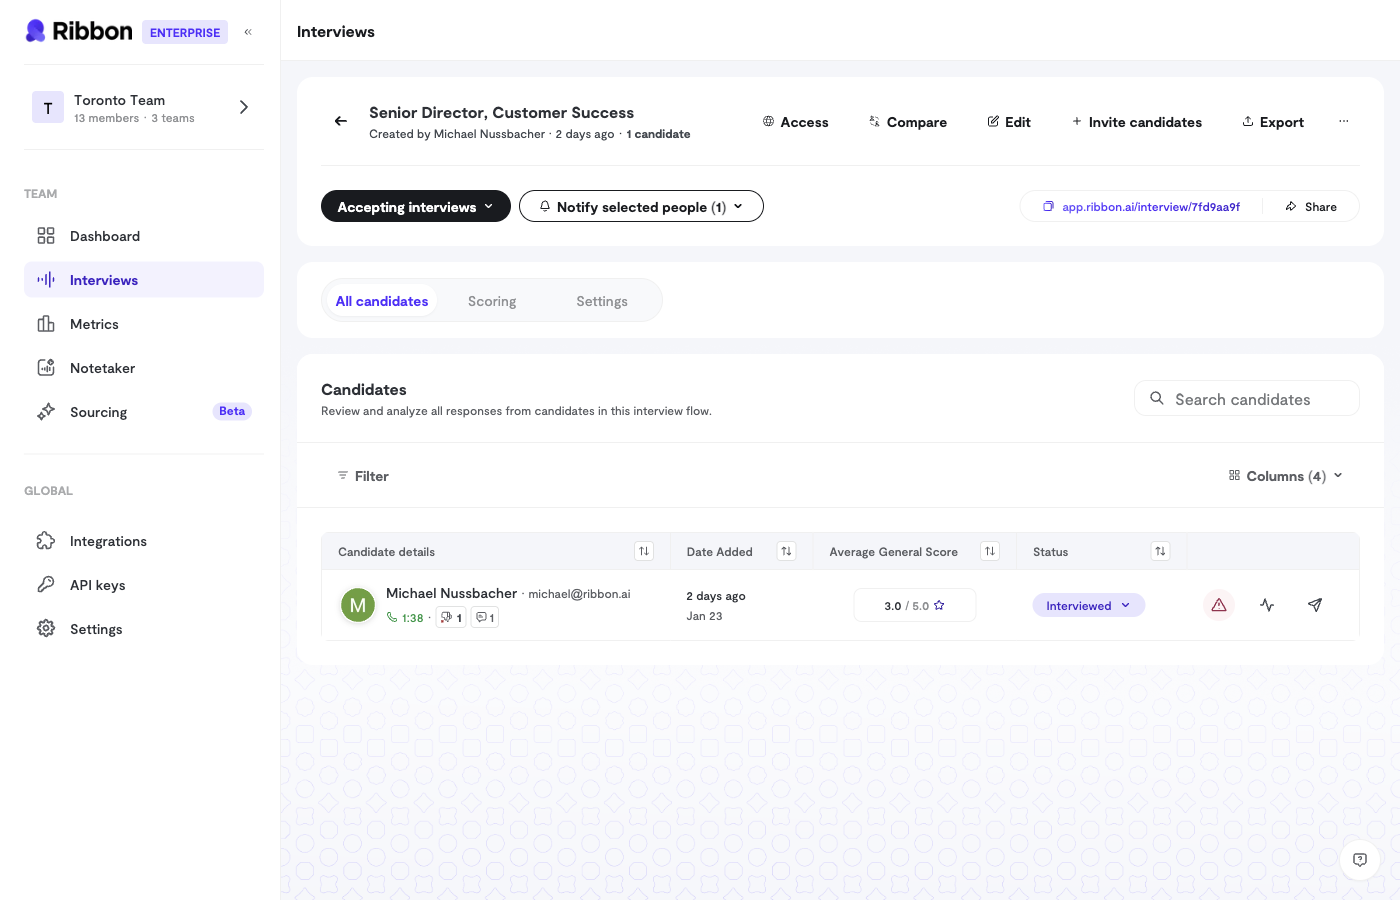Click the ENTERPRISE plan badge
The height and width of the screenshot is (900, 1400).
(185, 32)
